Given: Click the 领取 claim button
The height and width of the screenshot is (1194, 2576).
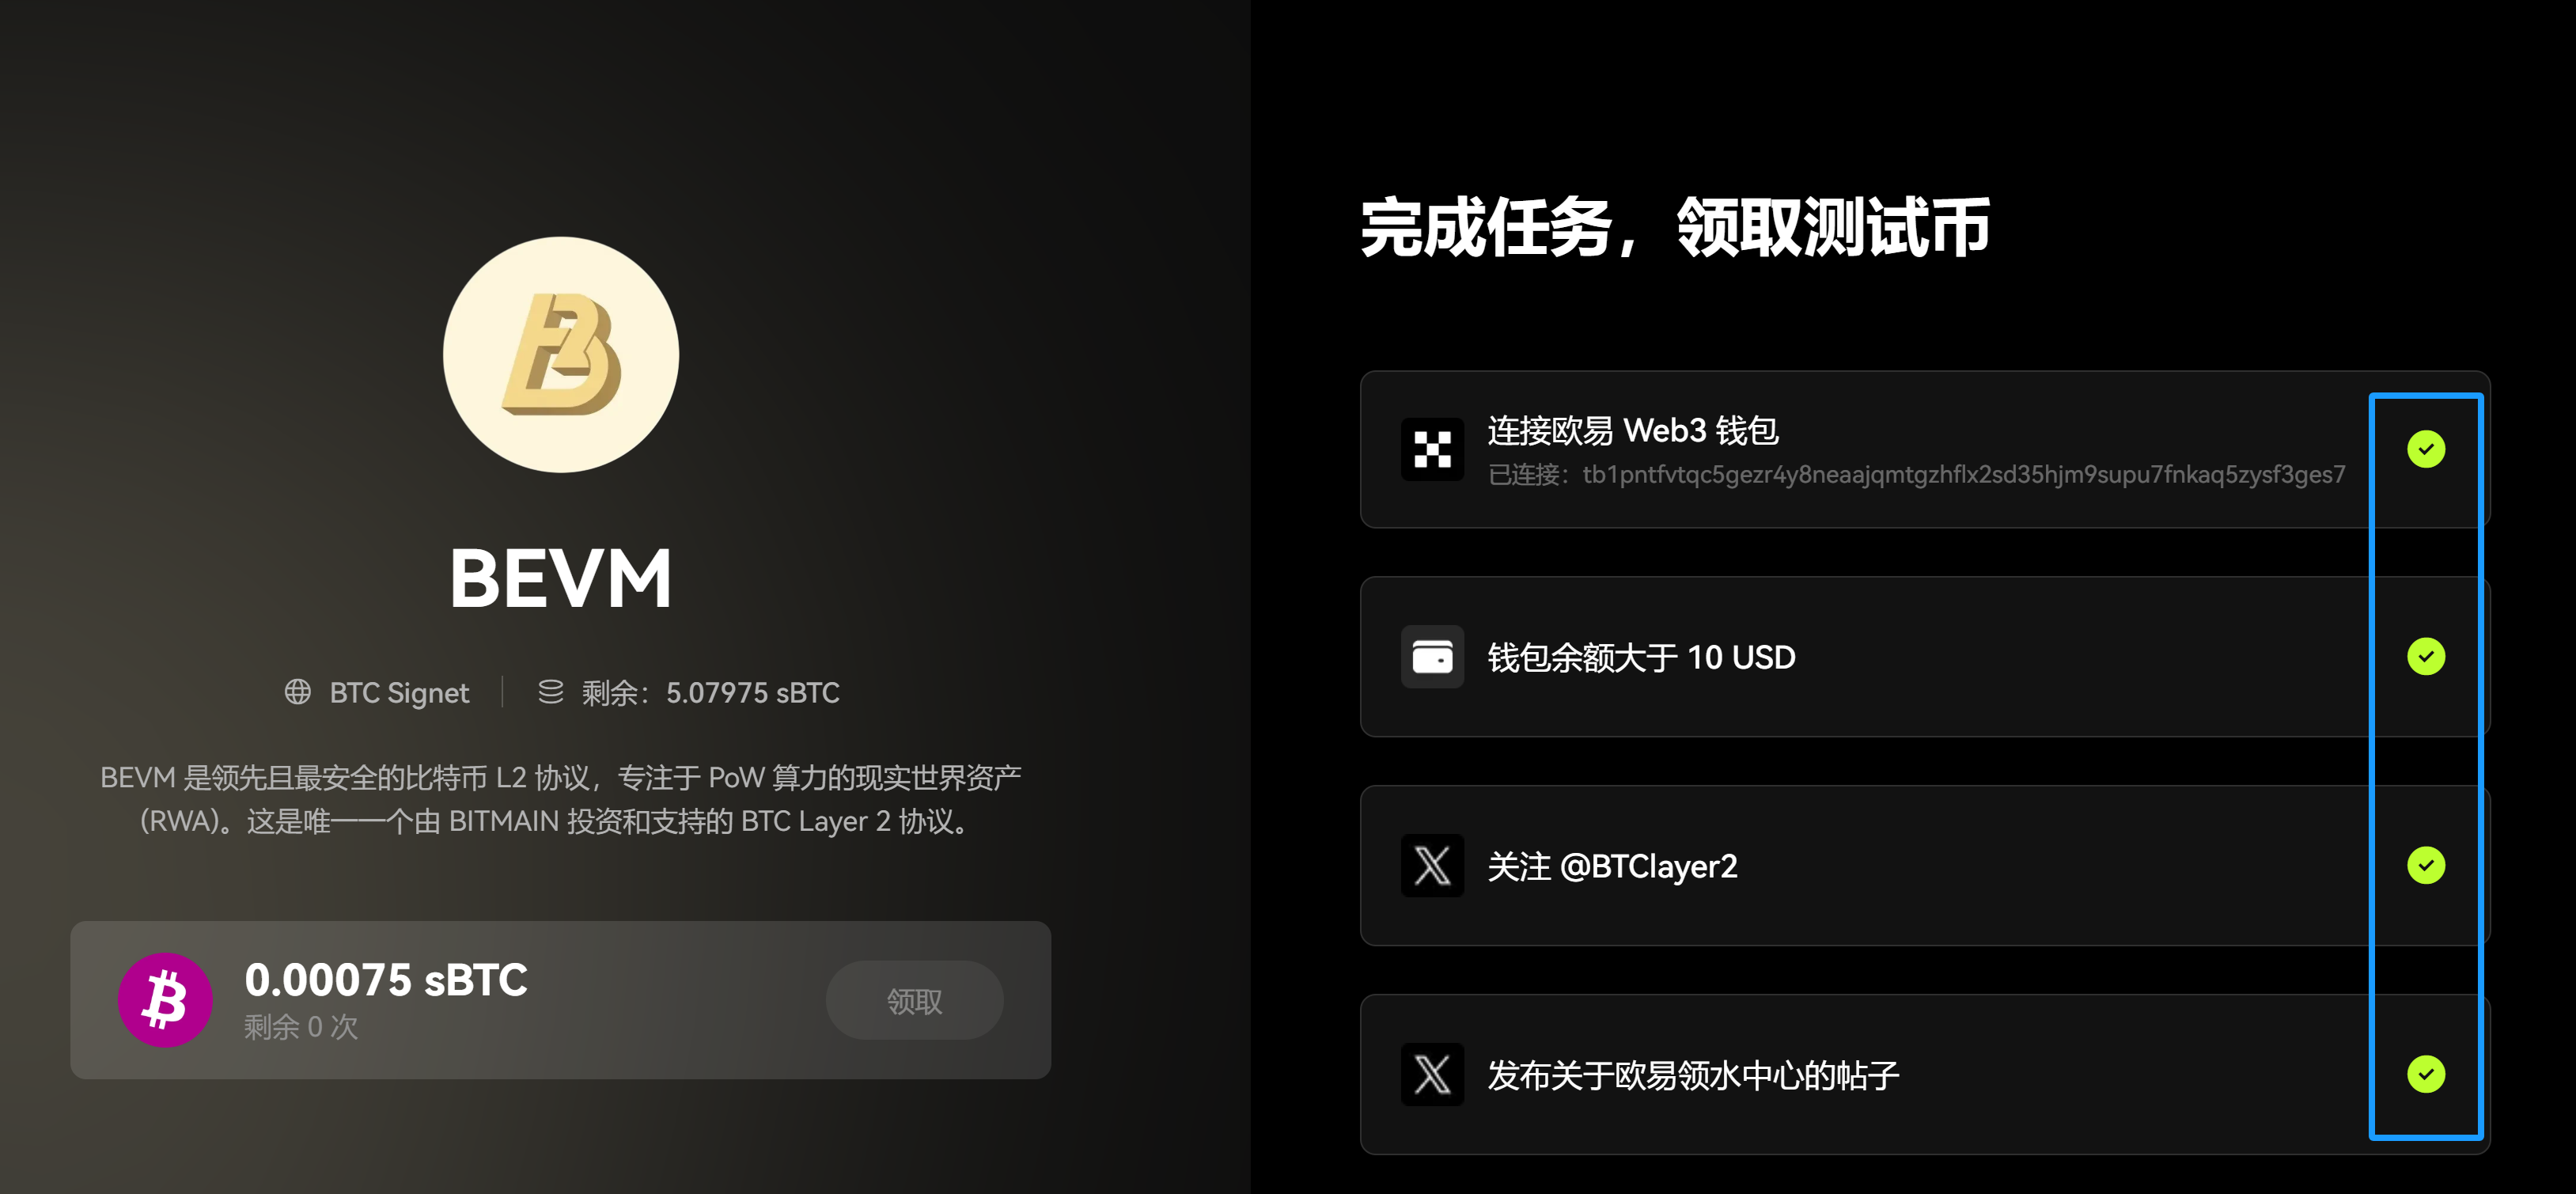Looking at the screenshot, I should (914, 1000).
